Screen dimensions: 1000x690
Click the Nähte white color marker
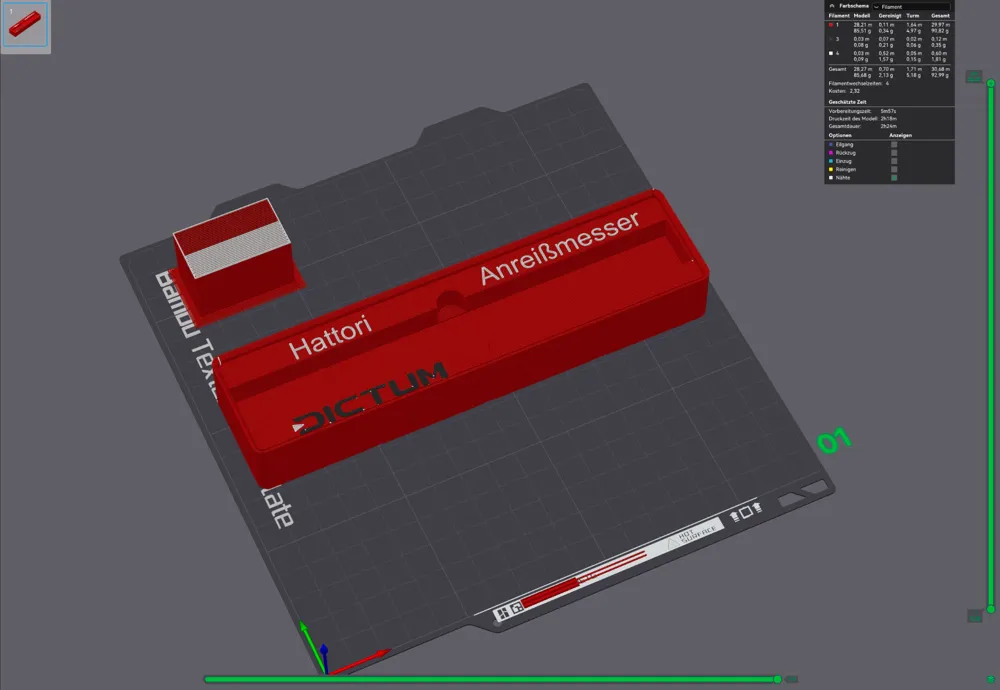tap(831, 178)
